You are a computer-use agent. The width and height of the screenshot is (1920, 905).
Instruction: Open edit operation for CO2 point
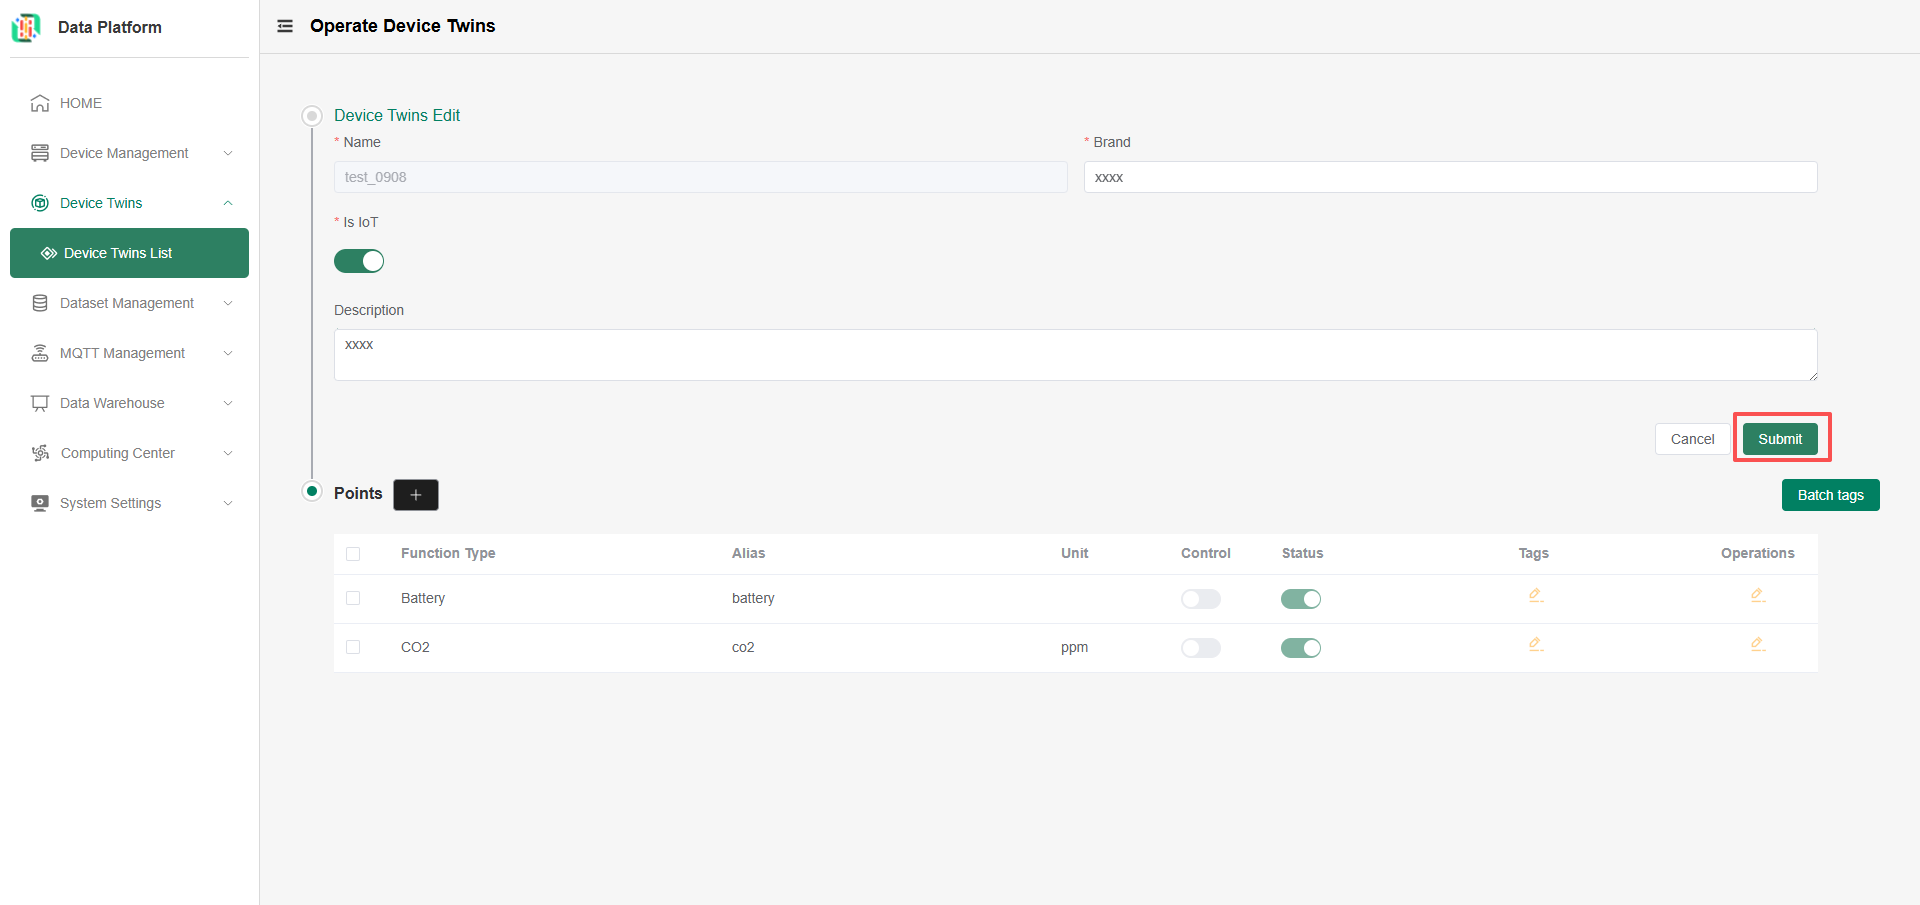(1757, 645)
